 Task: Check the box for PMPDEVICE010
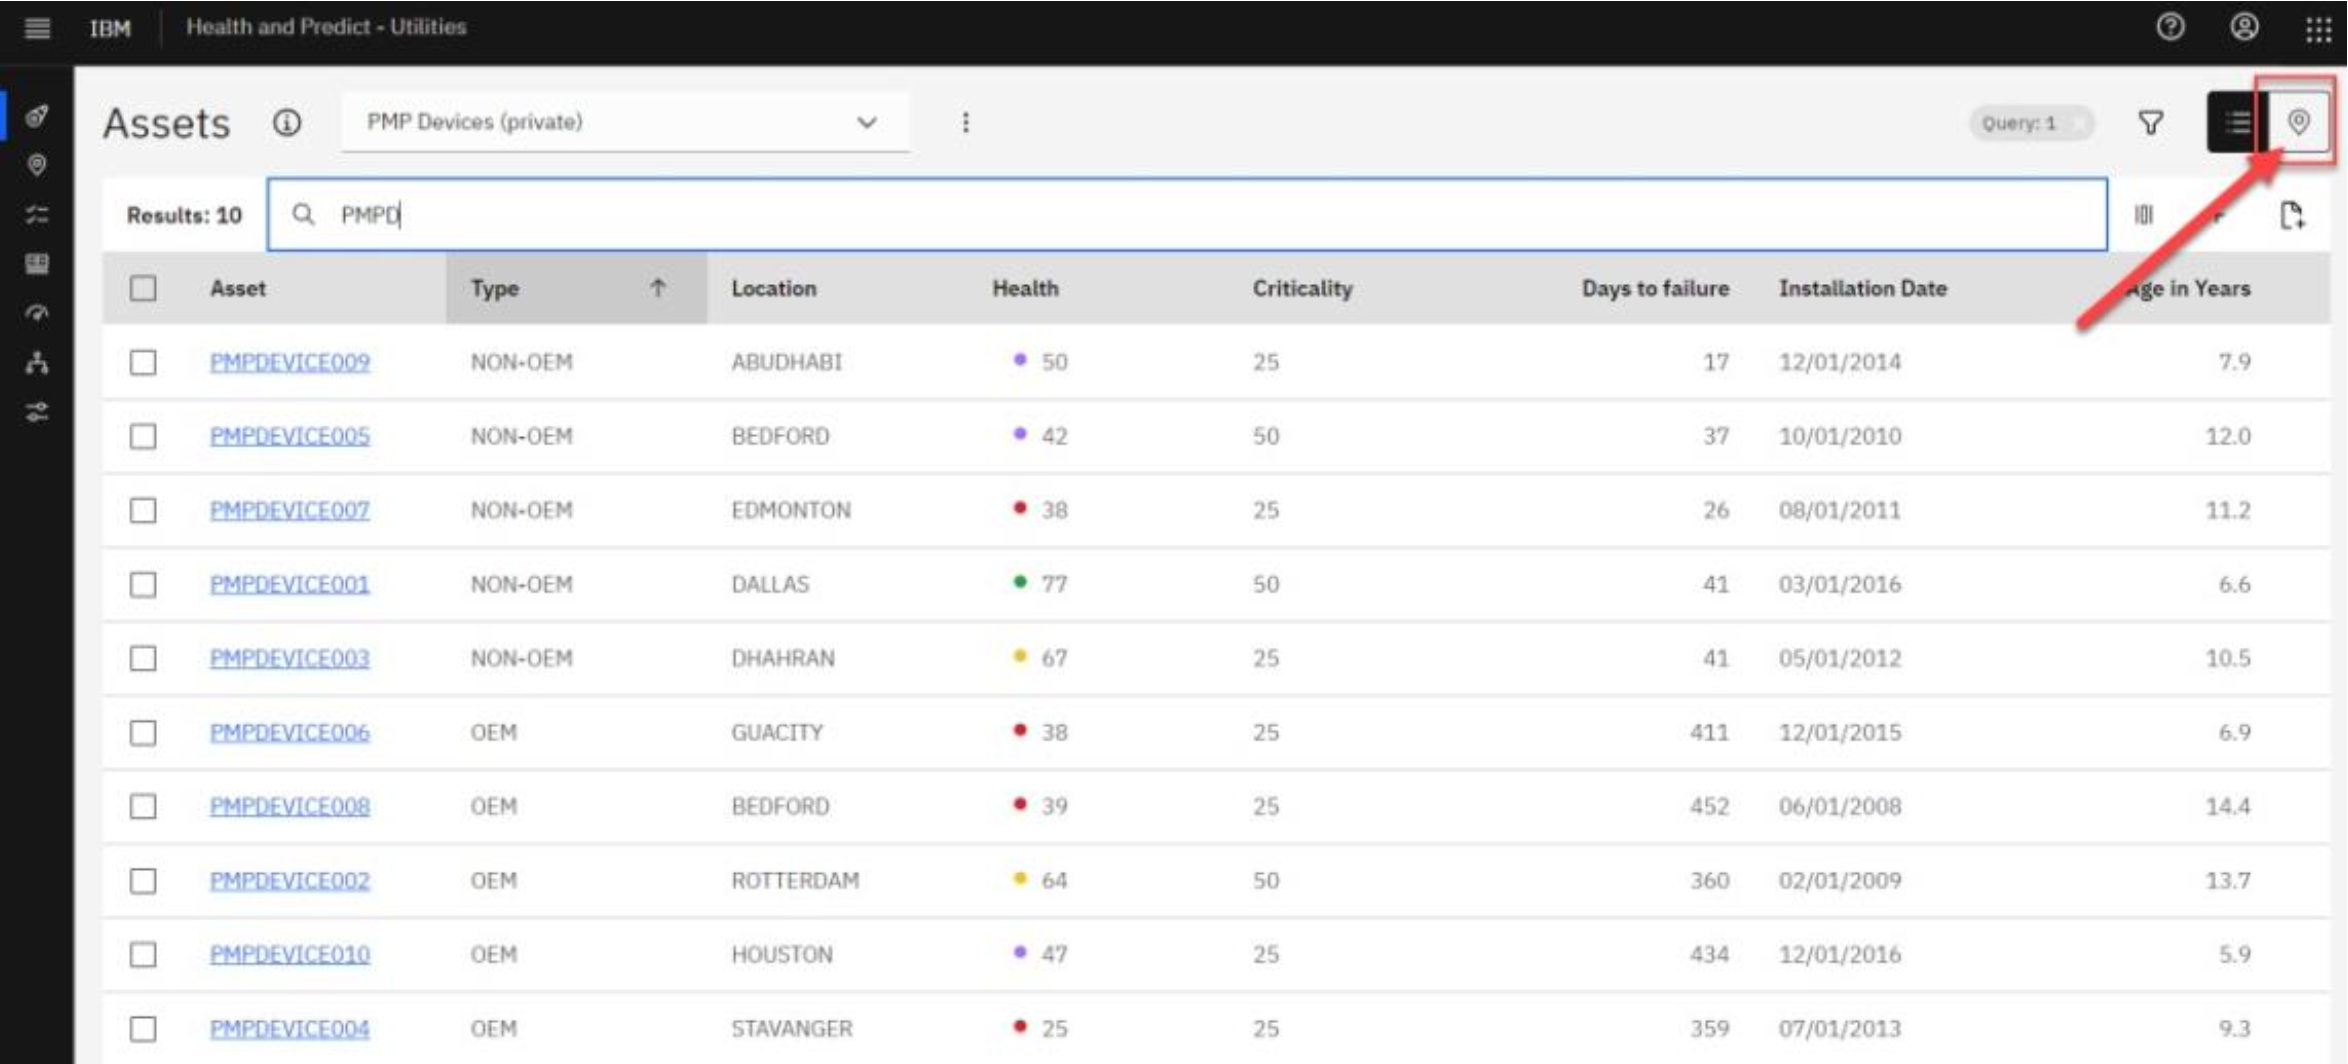[x=143, y=954]
